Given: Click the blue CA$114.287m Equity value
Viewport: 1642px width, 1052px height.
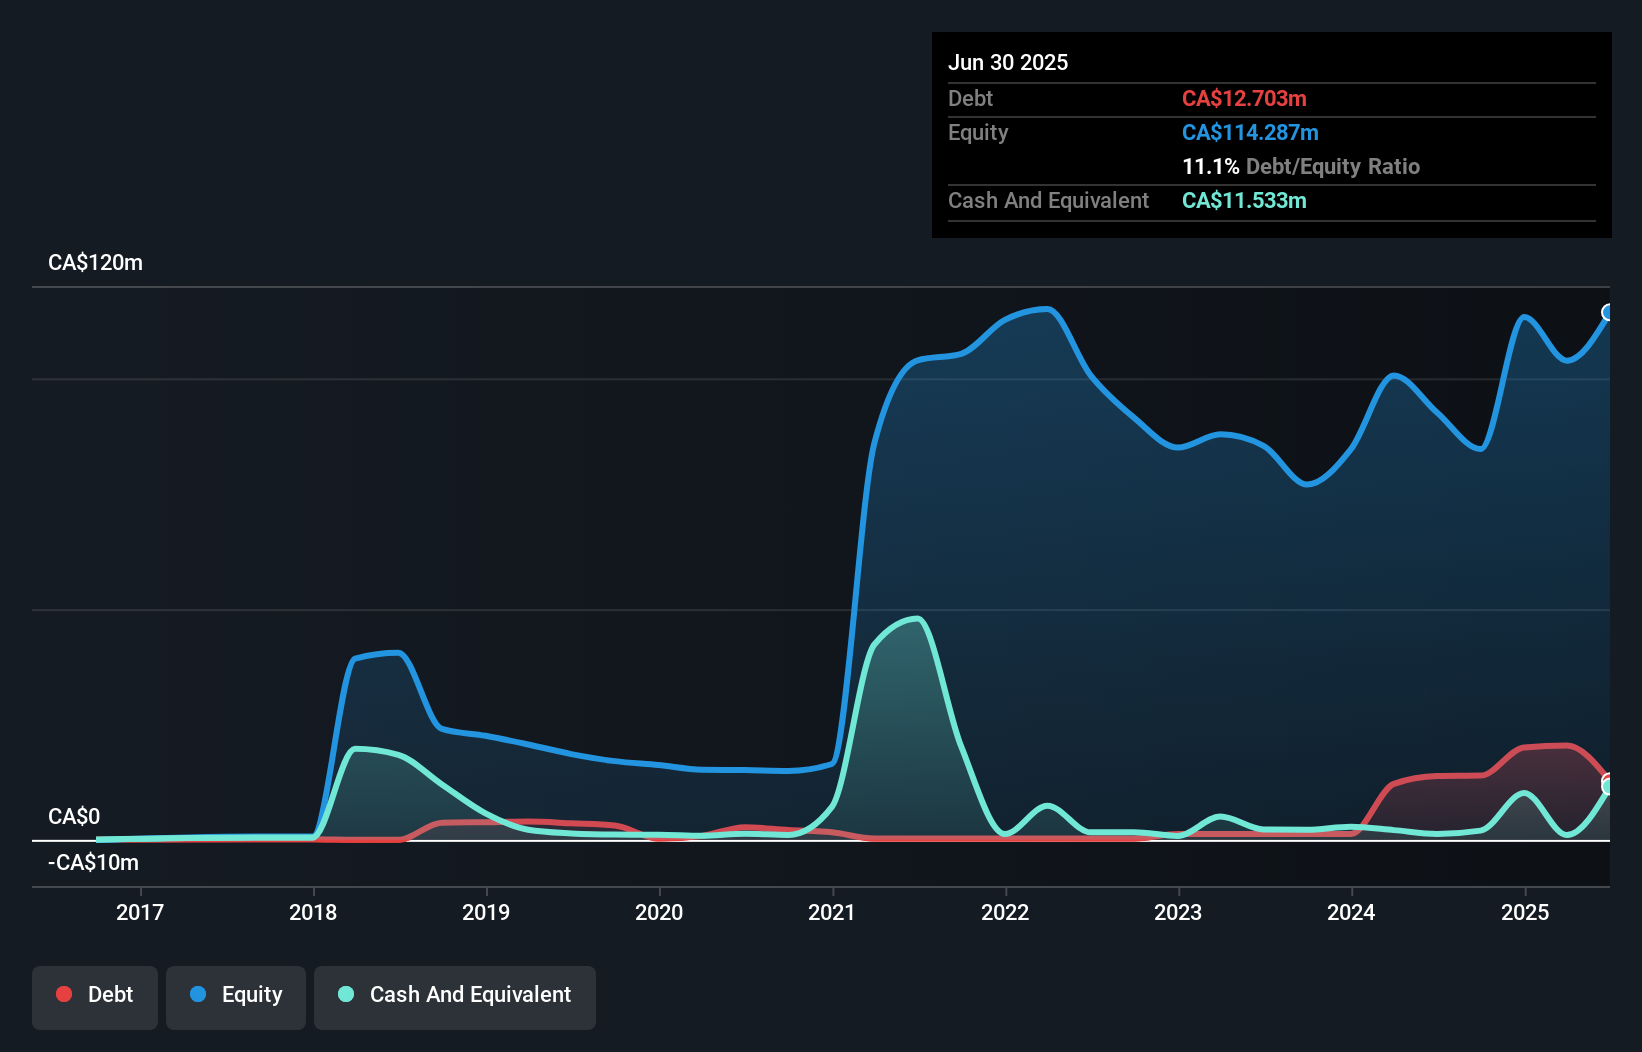Looking at the screenshot, I should tap(1250, 132).
